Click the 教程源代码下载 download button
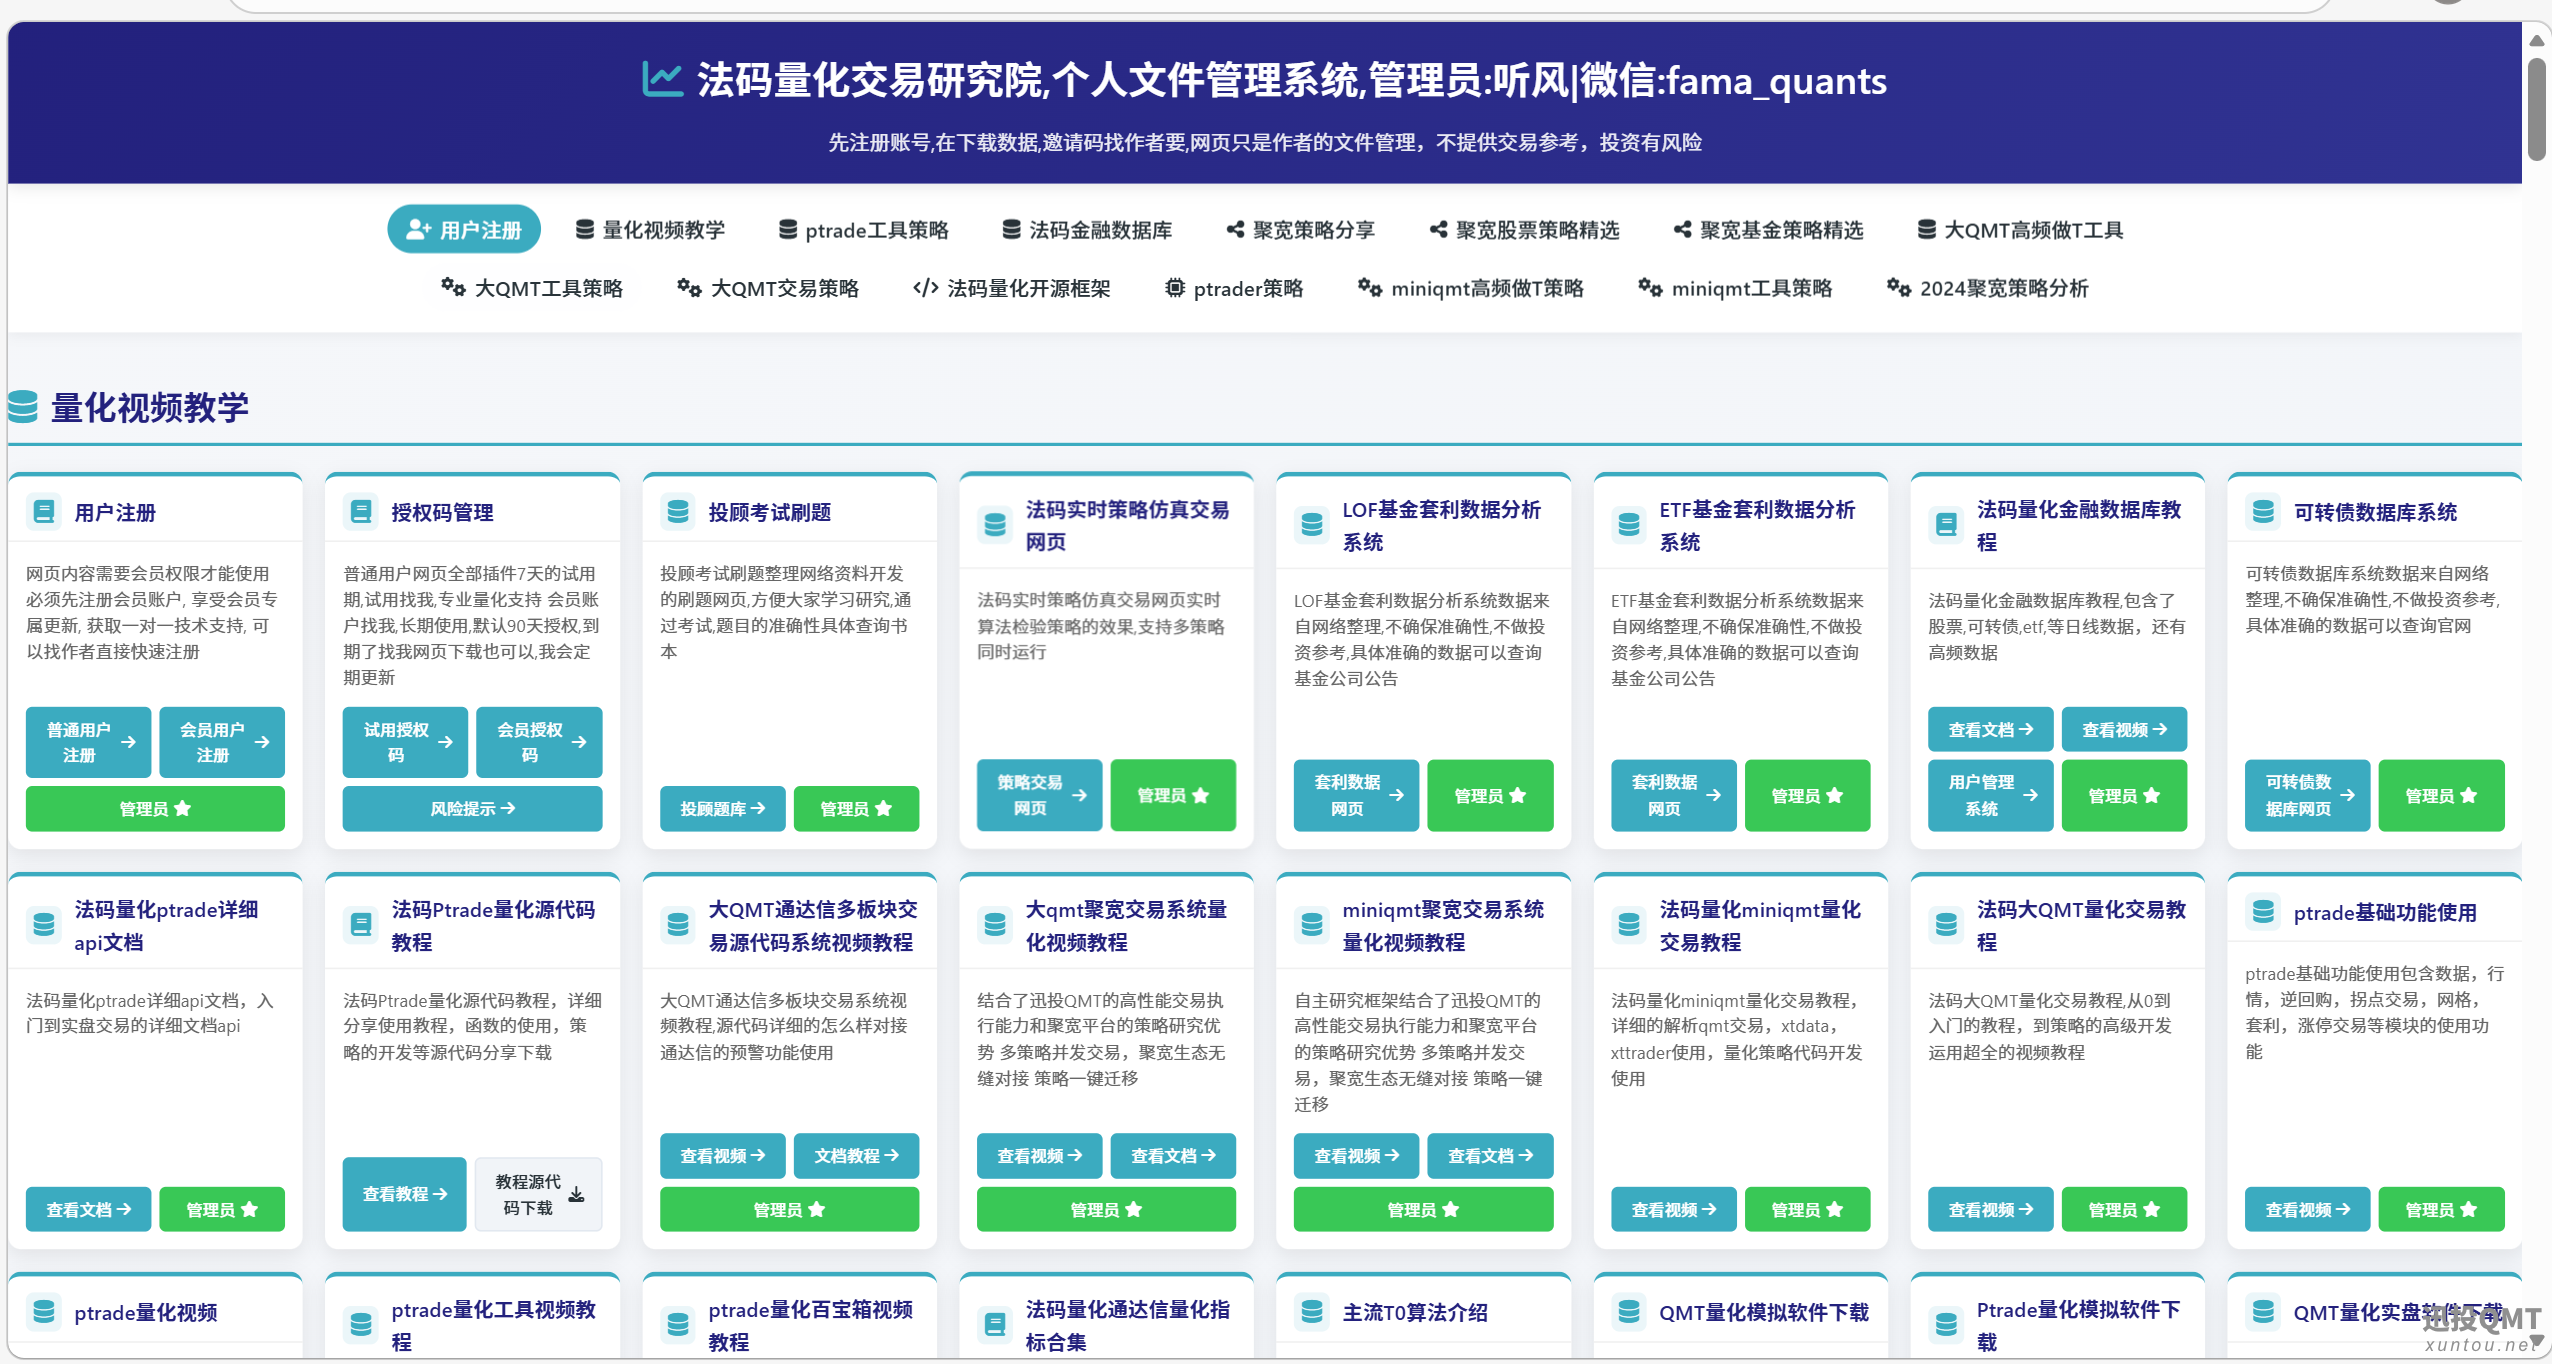Screen dimensions: 2552x1364 pos(539,1194)
